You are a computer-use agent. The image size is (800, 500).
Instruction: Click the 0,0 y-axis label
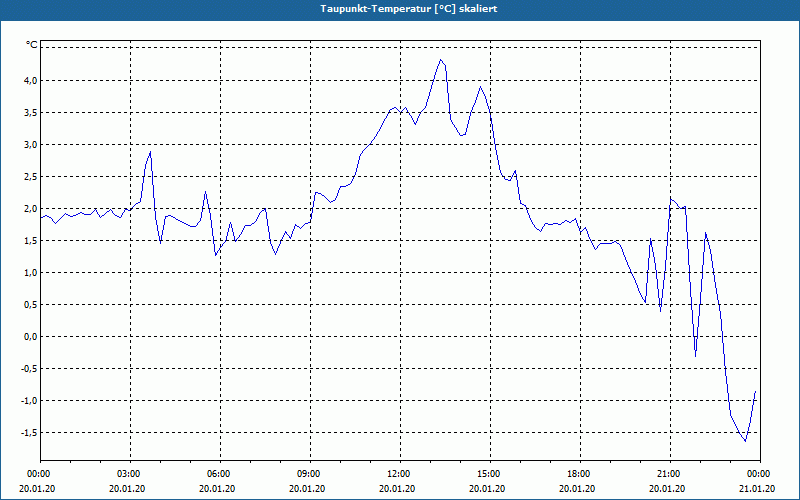point(31,337)
